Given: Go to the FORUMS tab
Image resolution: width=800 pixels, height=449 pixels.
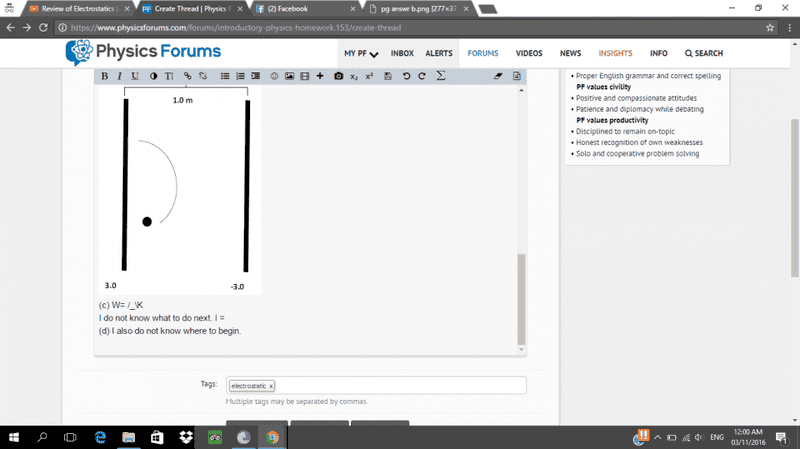Looking at the screenshot, I should coord(483,53).
